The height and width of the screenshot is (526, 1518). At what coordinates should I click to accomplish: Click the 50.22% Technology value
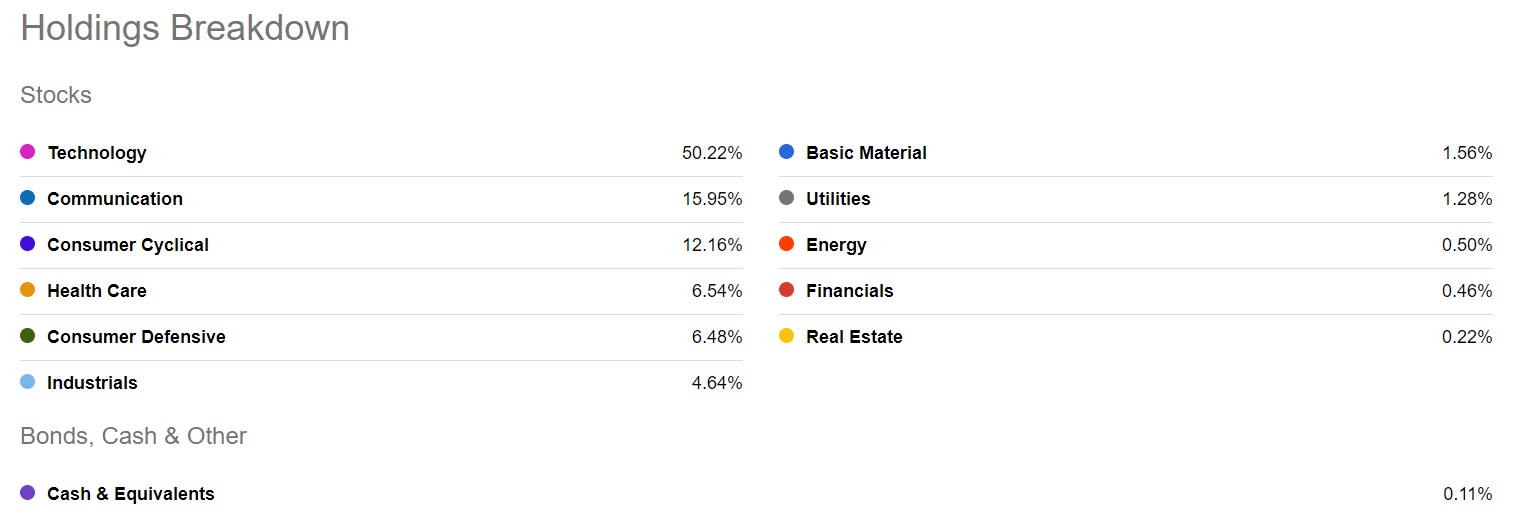coord(712,153)
